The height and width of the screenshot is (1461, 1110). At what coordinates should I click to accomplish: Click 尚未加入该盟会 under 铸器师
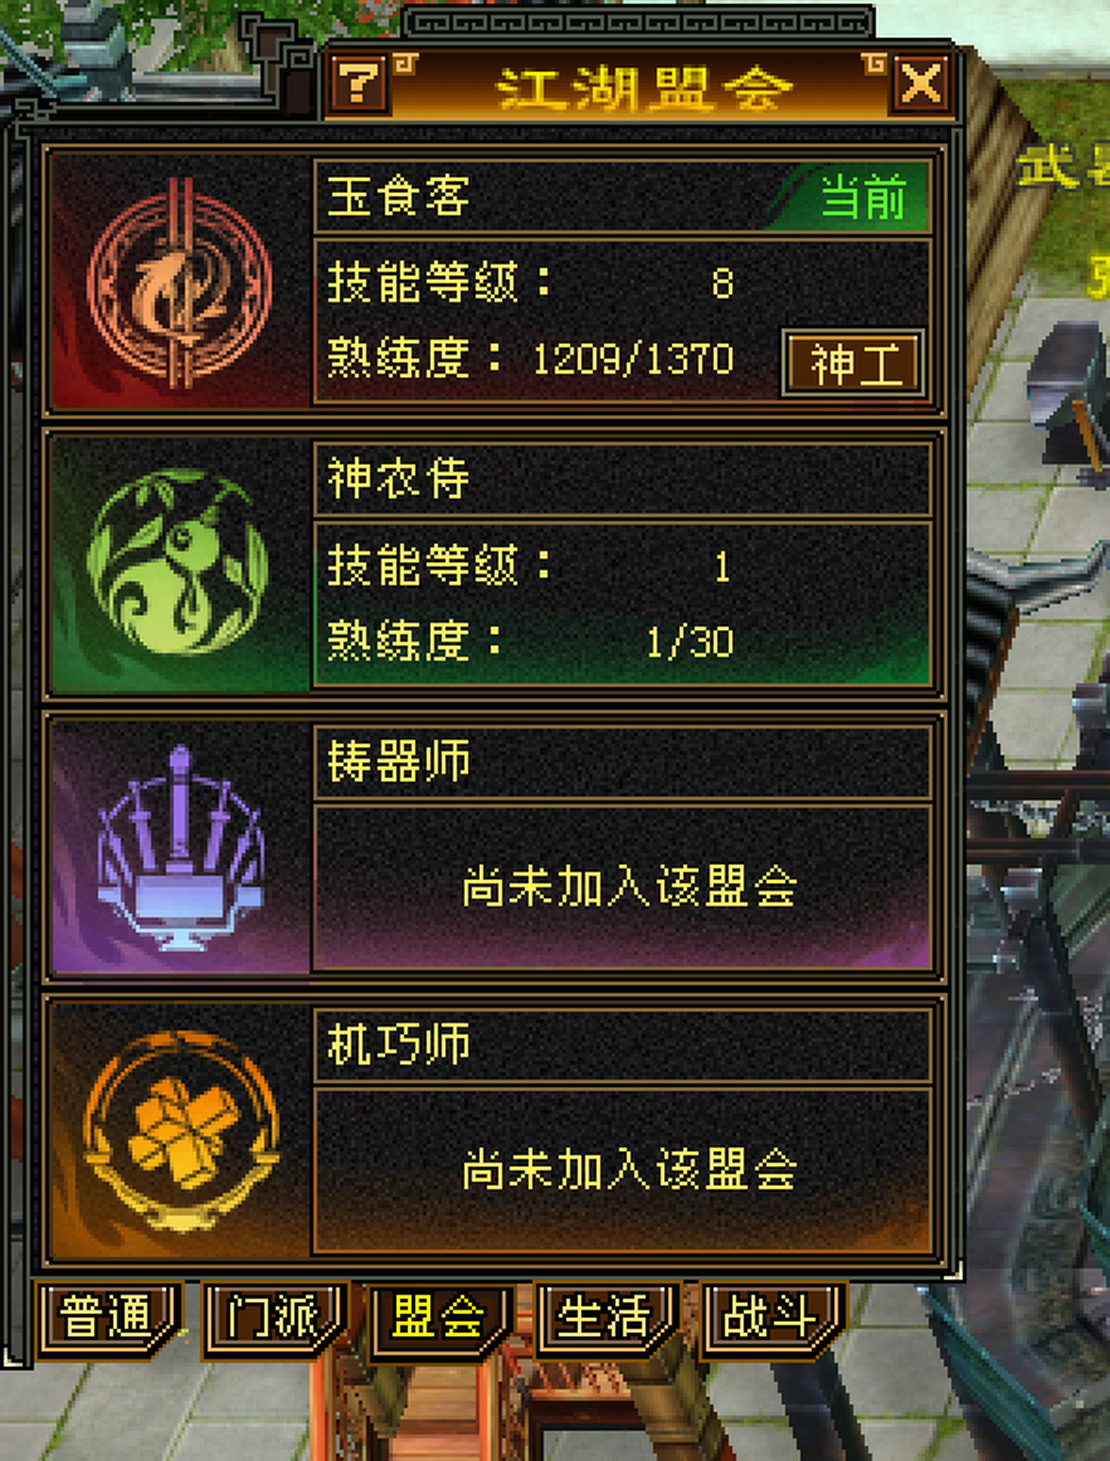click(630, 887)
